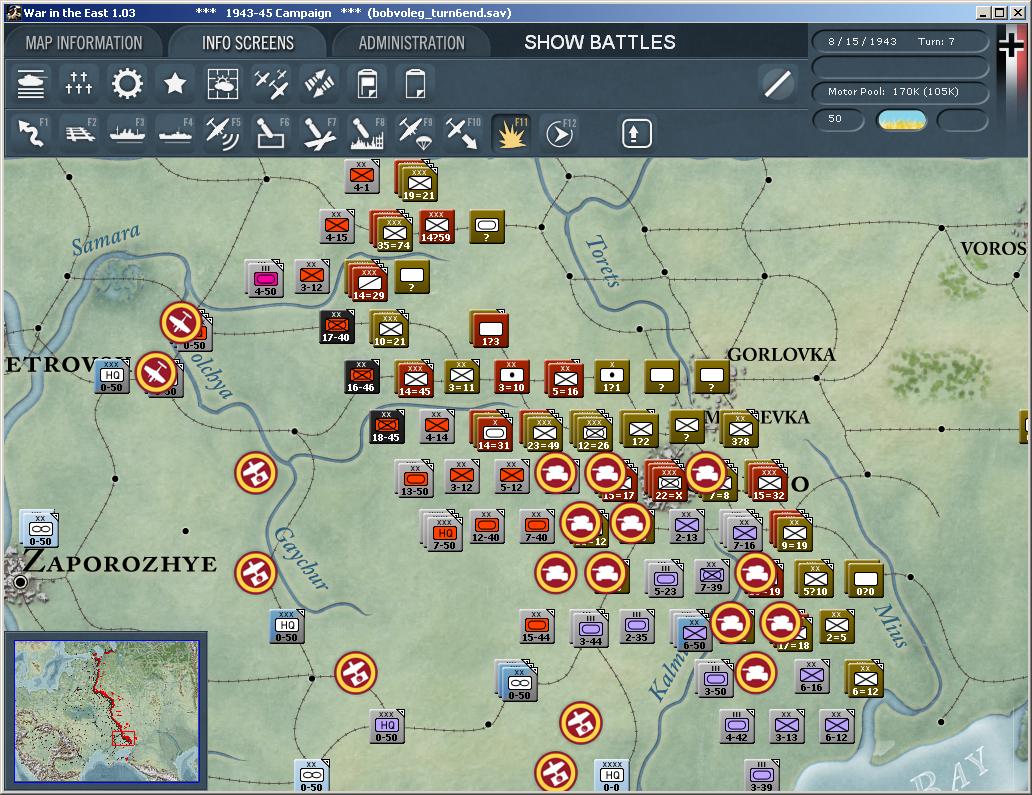The width and height of the screenshot is (1032, 795).
Task: Select the purple HQ 0-50 counter
Action: (x=386, y=726)
